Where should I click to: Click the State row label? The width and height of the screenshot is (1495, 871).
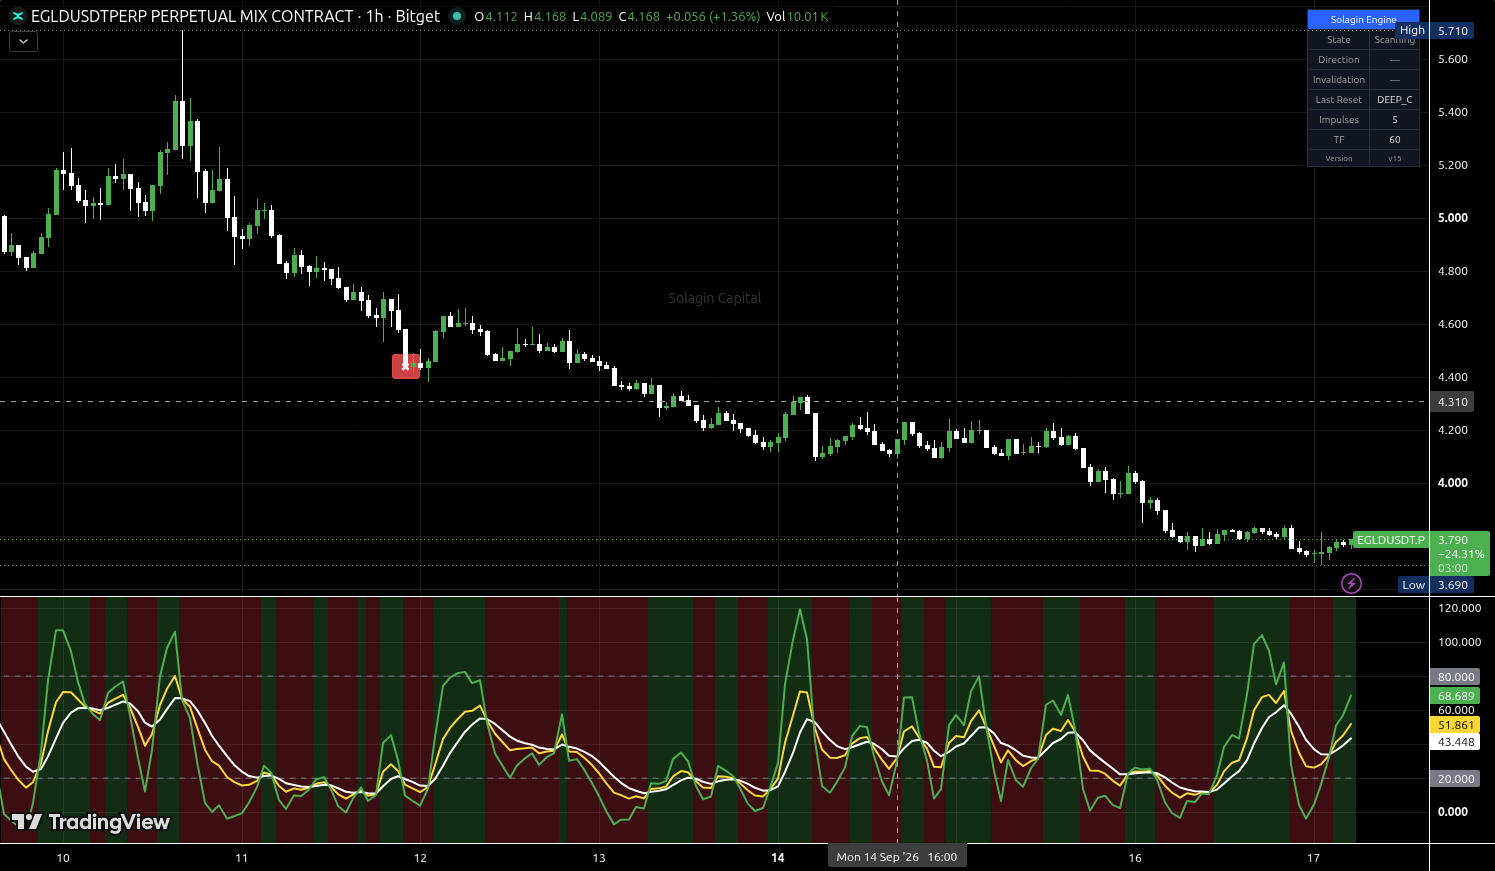click(x=1339, y=40)
